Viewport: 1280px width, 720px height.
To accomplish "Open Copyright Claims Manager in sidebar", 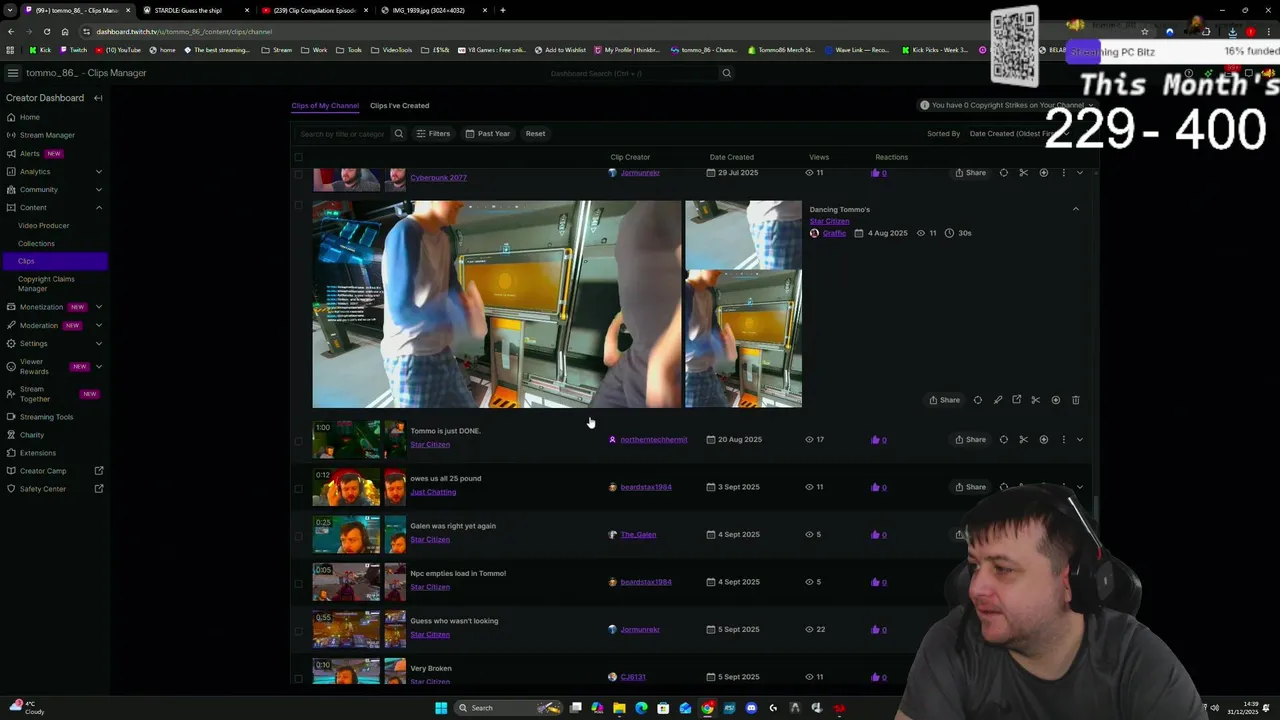I will (46, 284).
